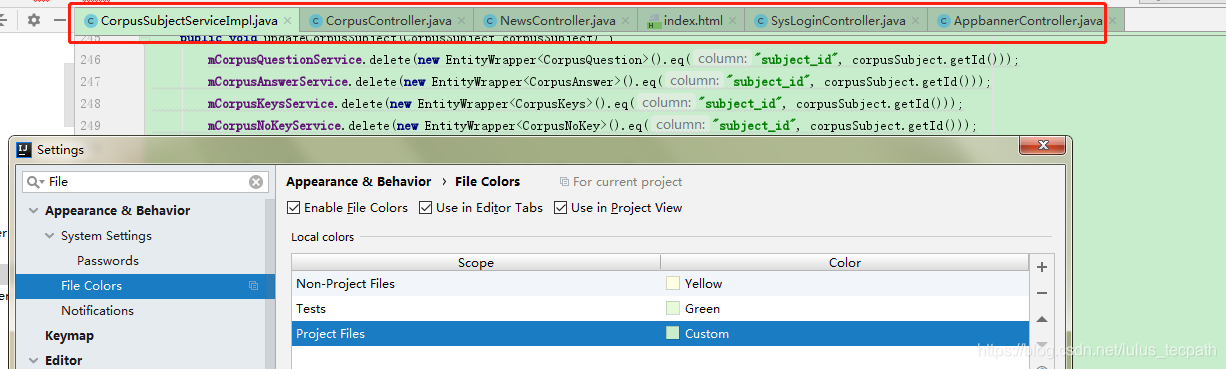Open the gear settings icon left of editor tabs
The width and height of the screenshot is (1226, 369).
pos(34,20)
